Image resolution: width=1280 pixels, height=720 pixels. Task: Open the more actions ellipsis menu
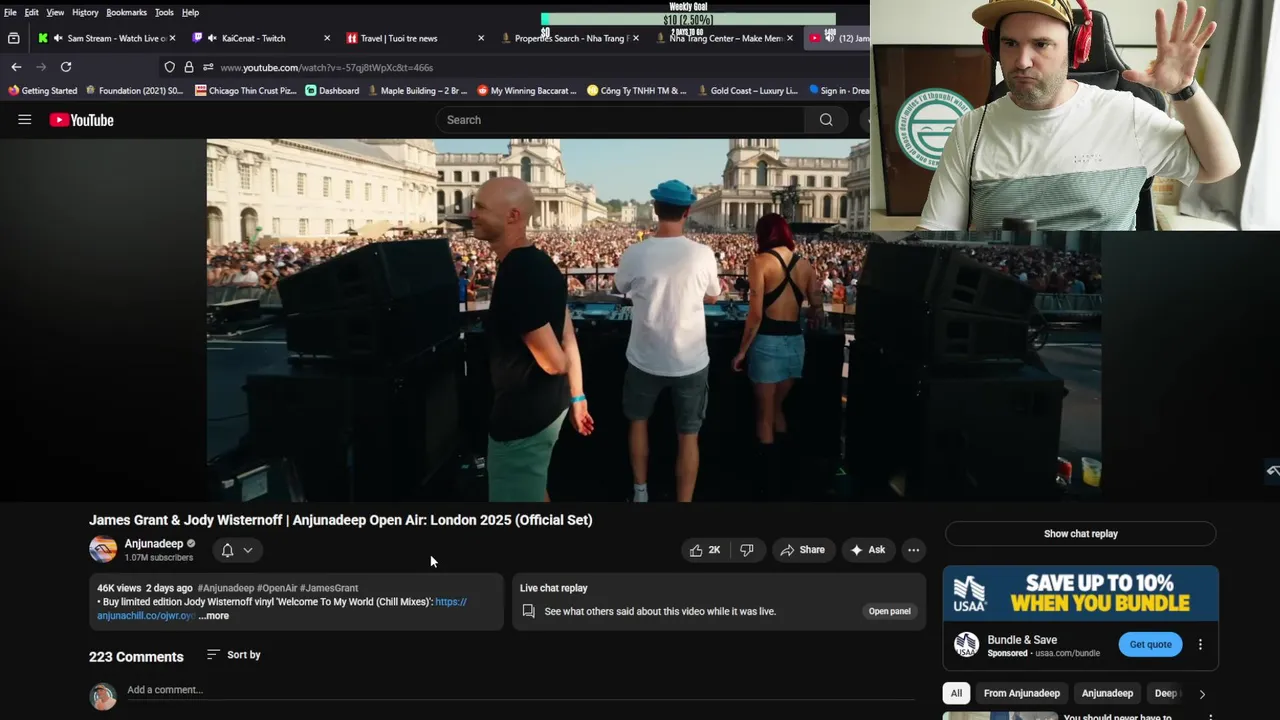[913, 550]
